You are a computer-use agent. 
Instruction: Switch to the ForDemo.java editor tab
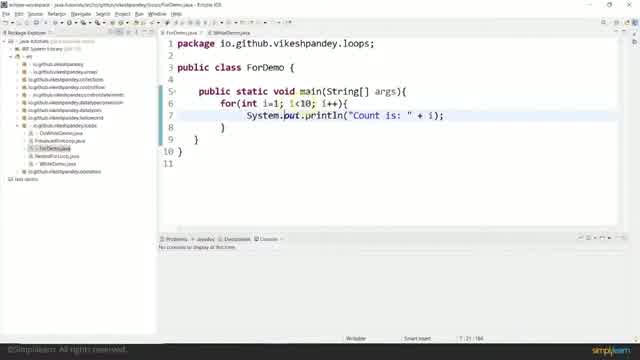(x=181, y=33)
